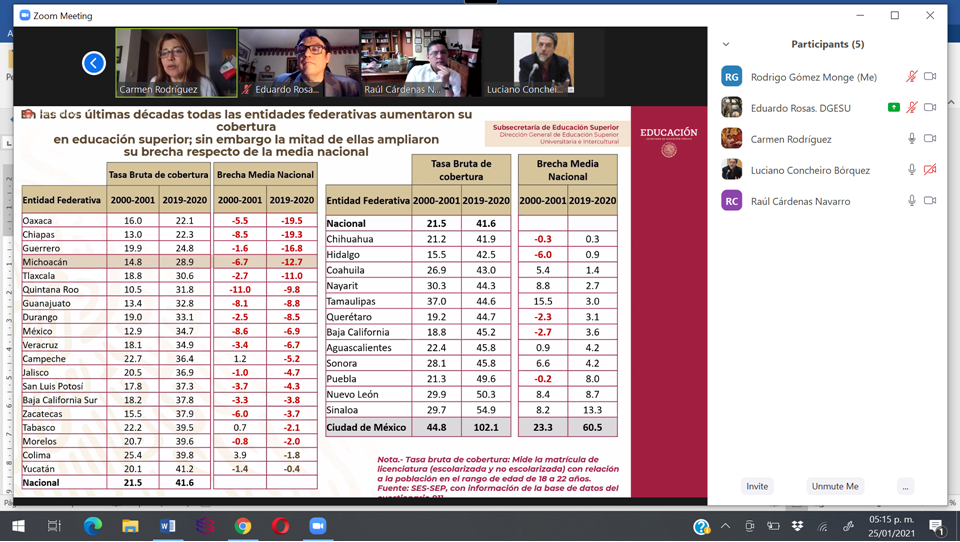Collapse the Participants panel with the chevron

tap(726, 44)
